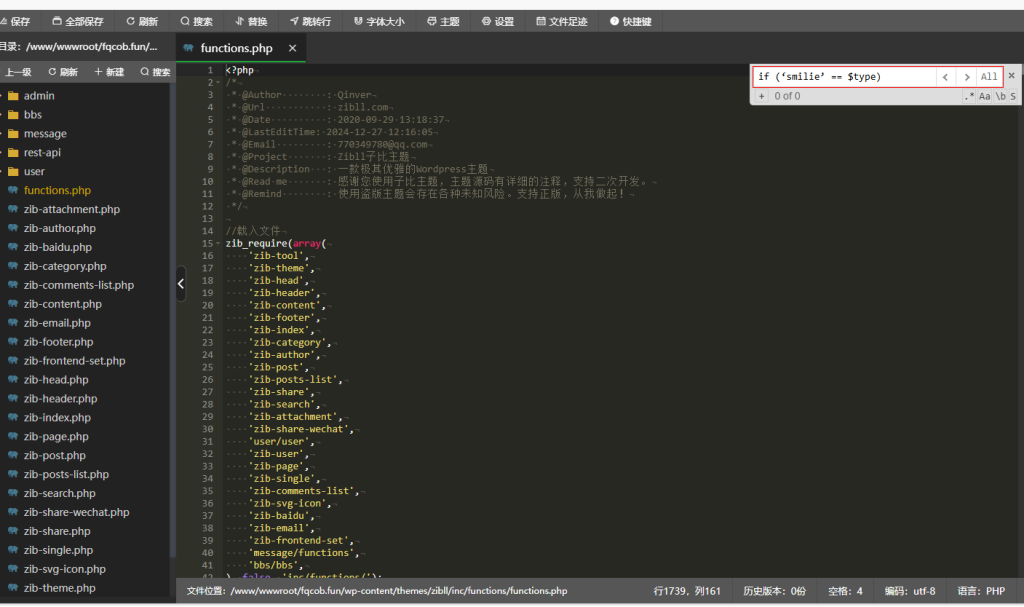
Task: Open 设置 settings in toolbar
Action: (x=498, y=22)
